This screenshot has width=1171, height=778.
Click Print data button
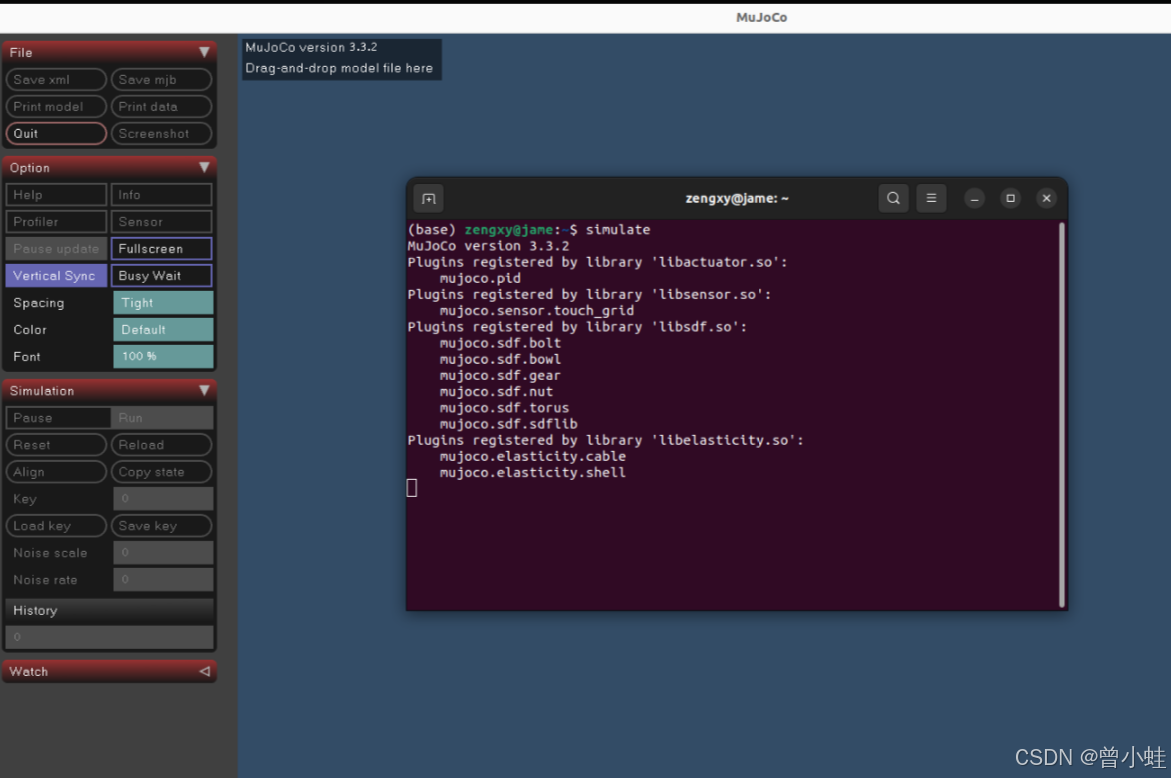pos(161,107)
